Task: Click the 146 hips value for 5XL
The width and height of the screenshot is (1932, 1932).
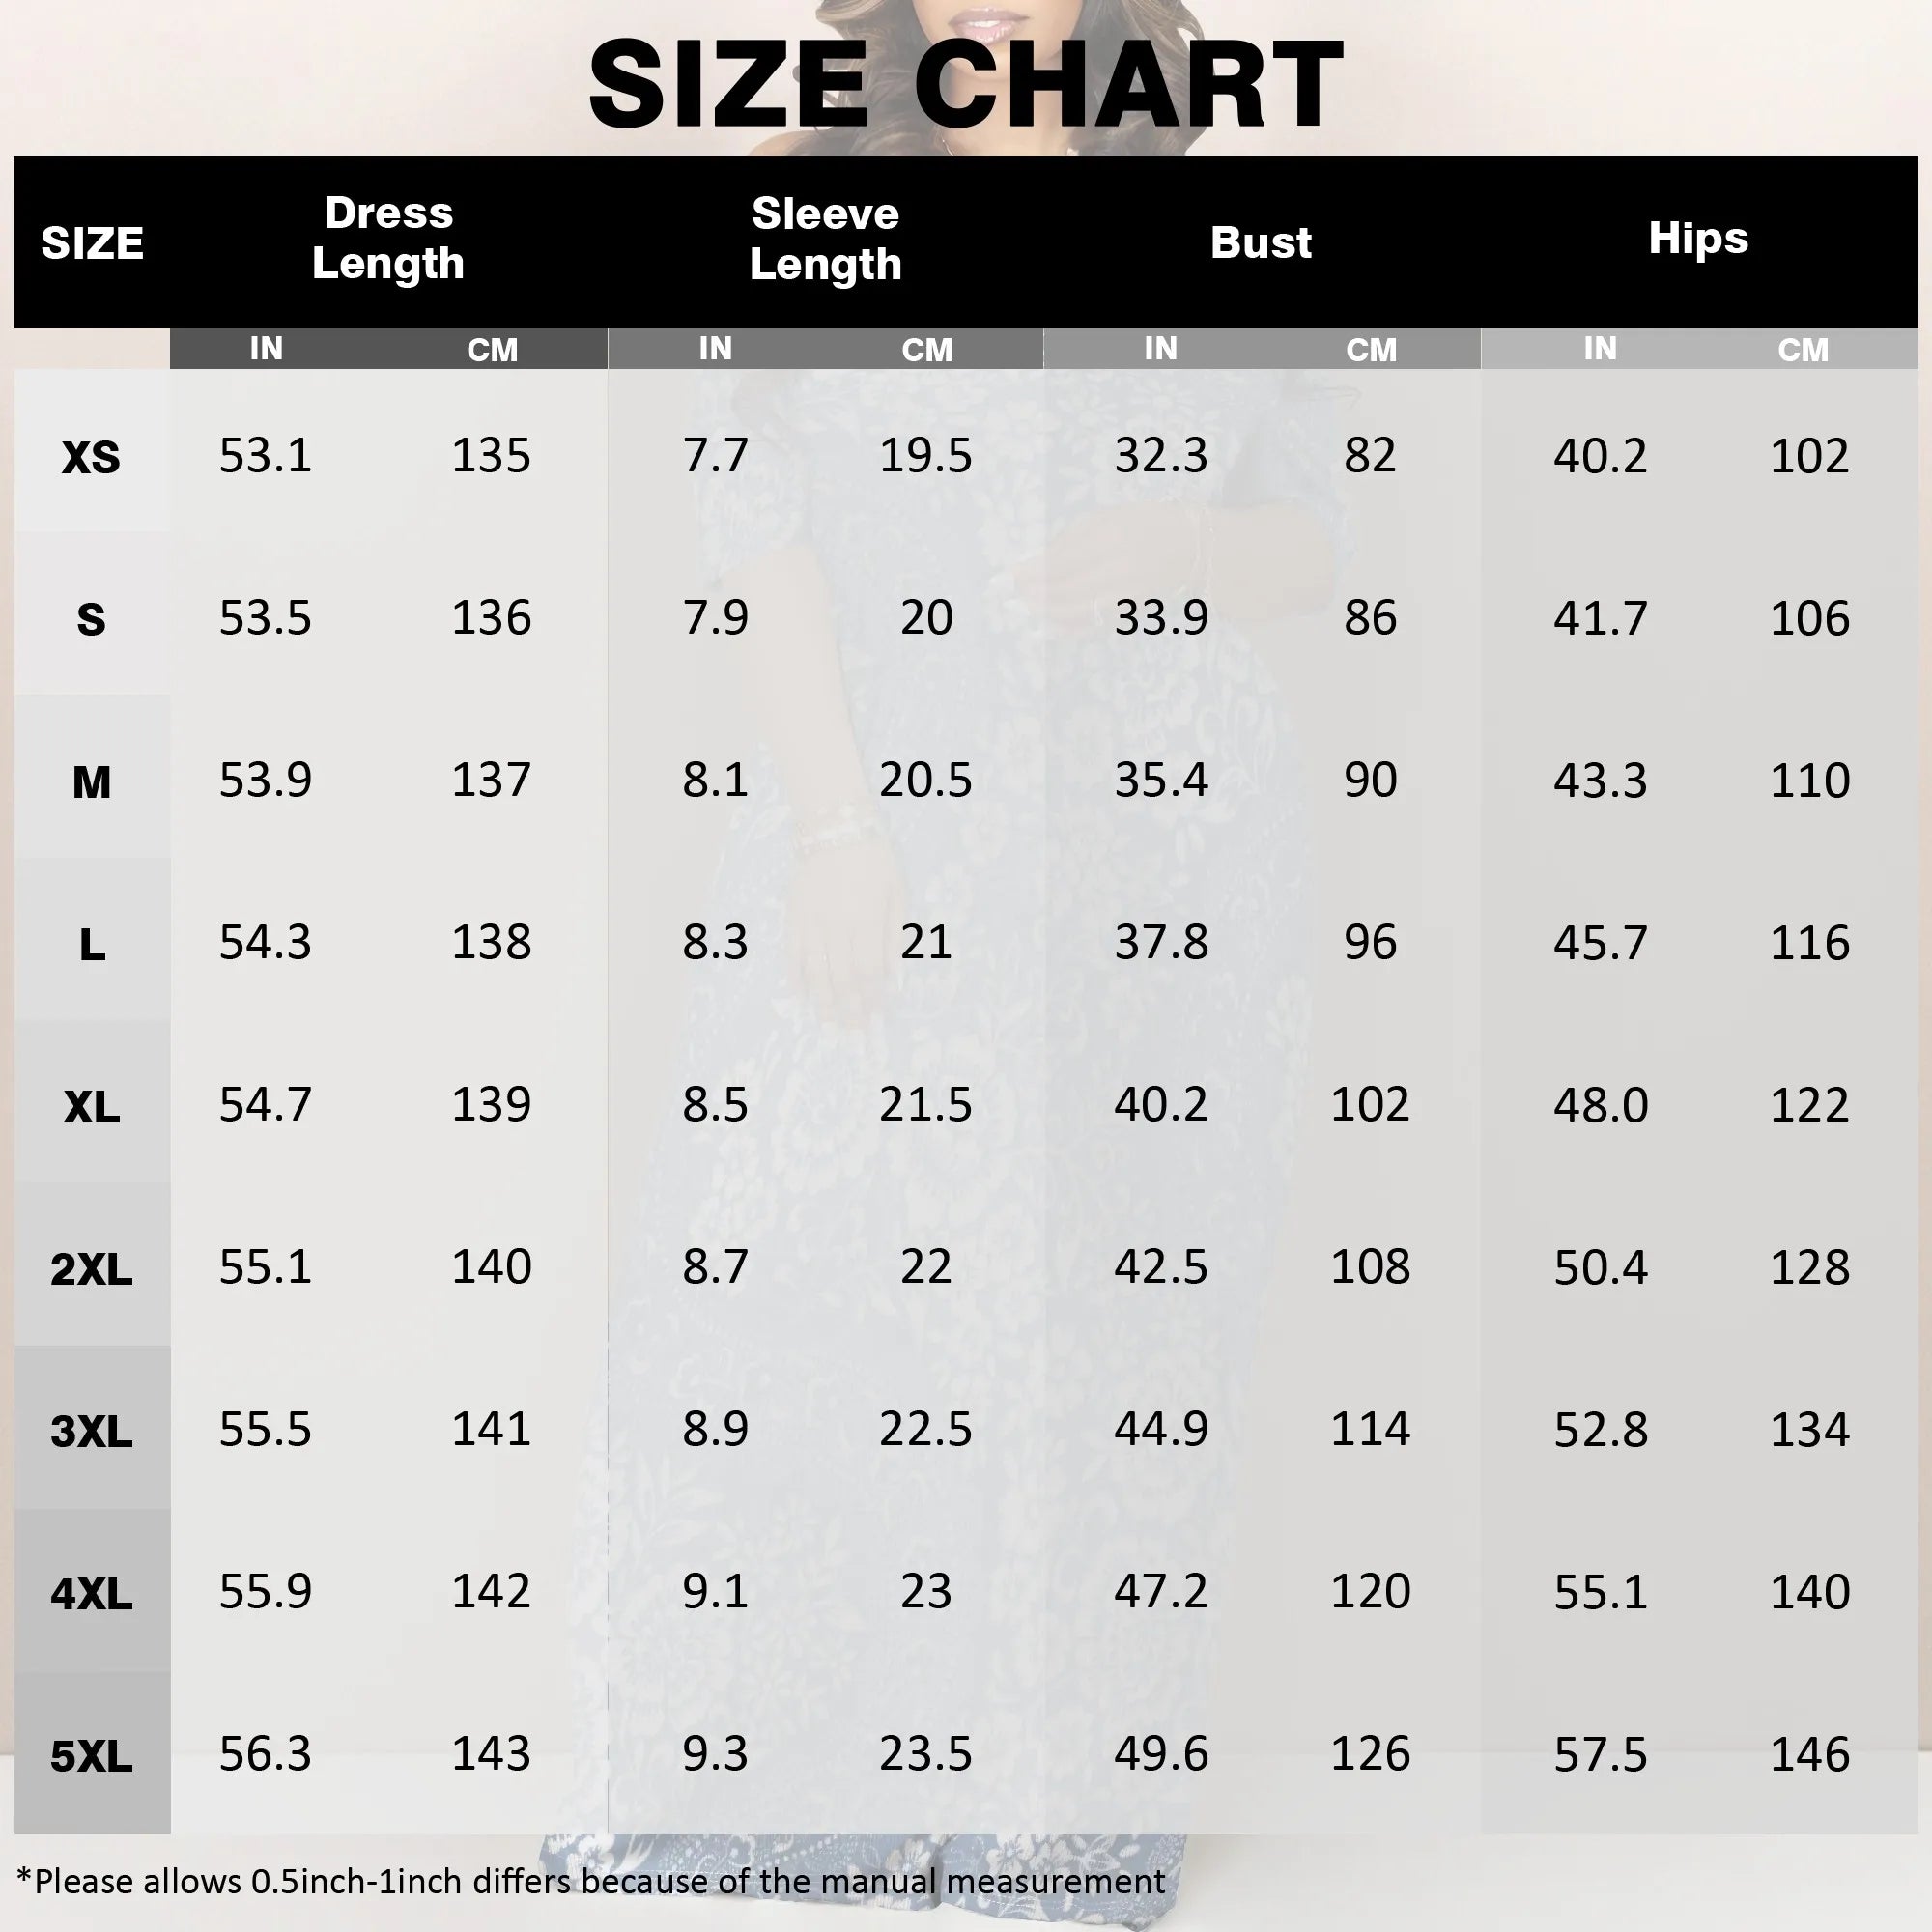Action: pos(1809,1755)
